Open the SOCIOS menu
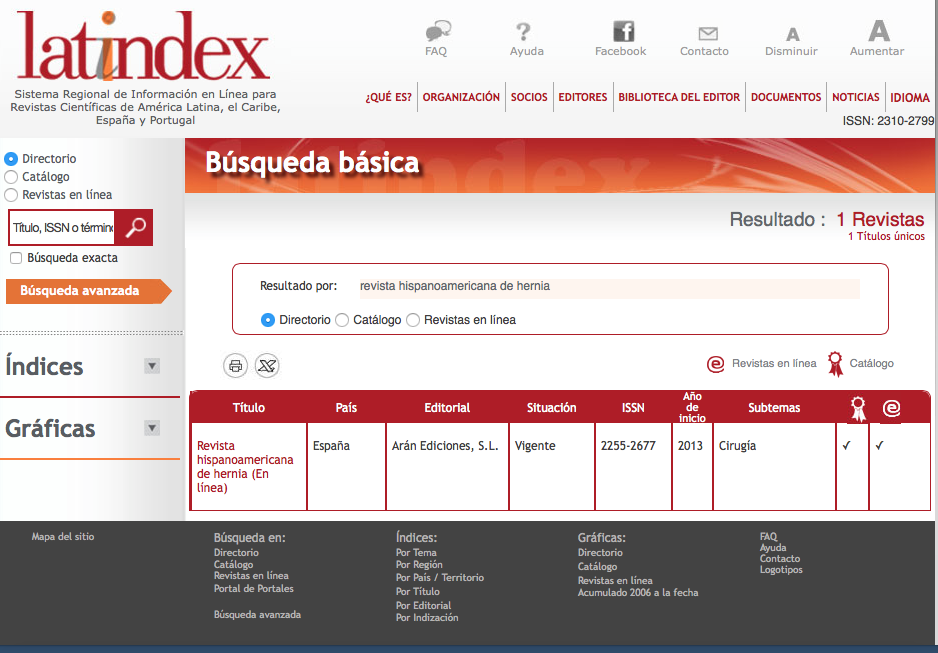The image size is (938, 653). pyautogui.click(x=529, y=97)
